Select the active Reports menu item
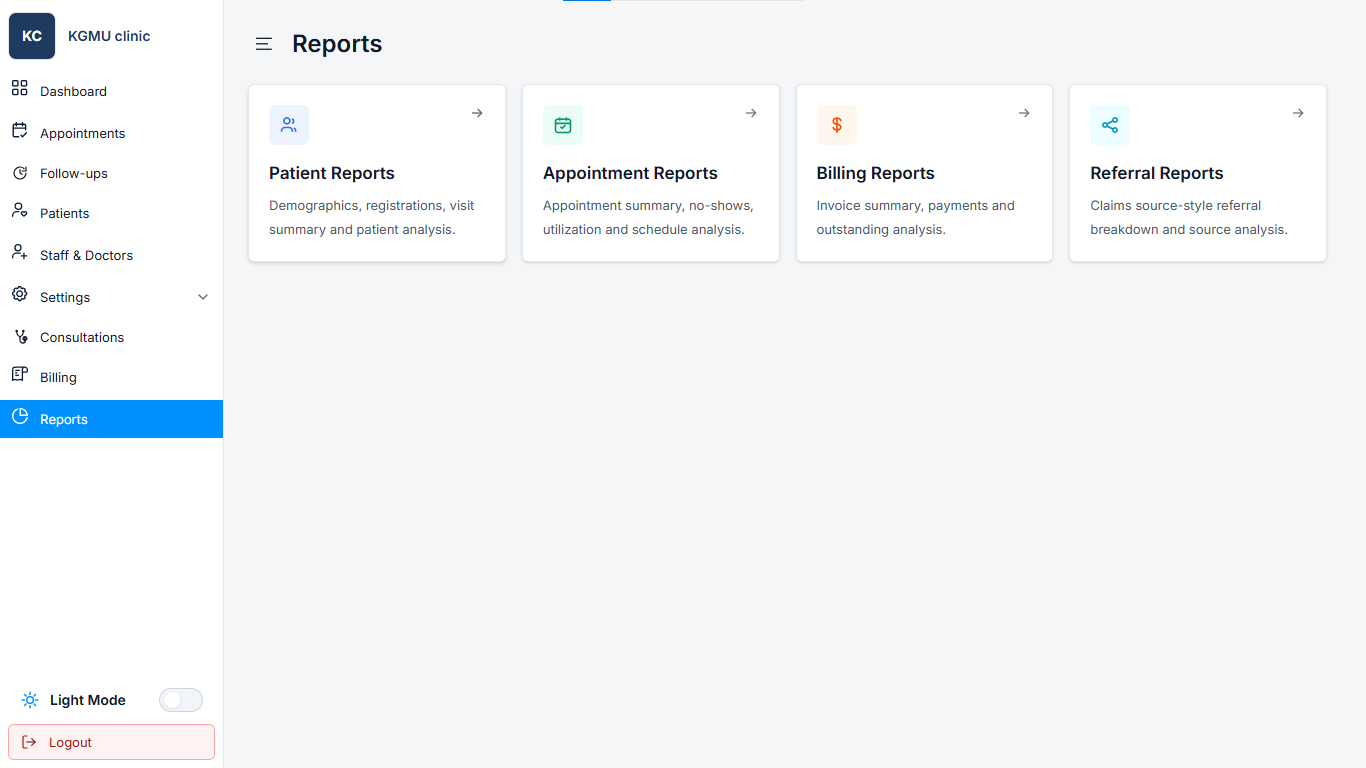 point(111,419)
